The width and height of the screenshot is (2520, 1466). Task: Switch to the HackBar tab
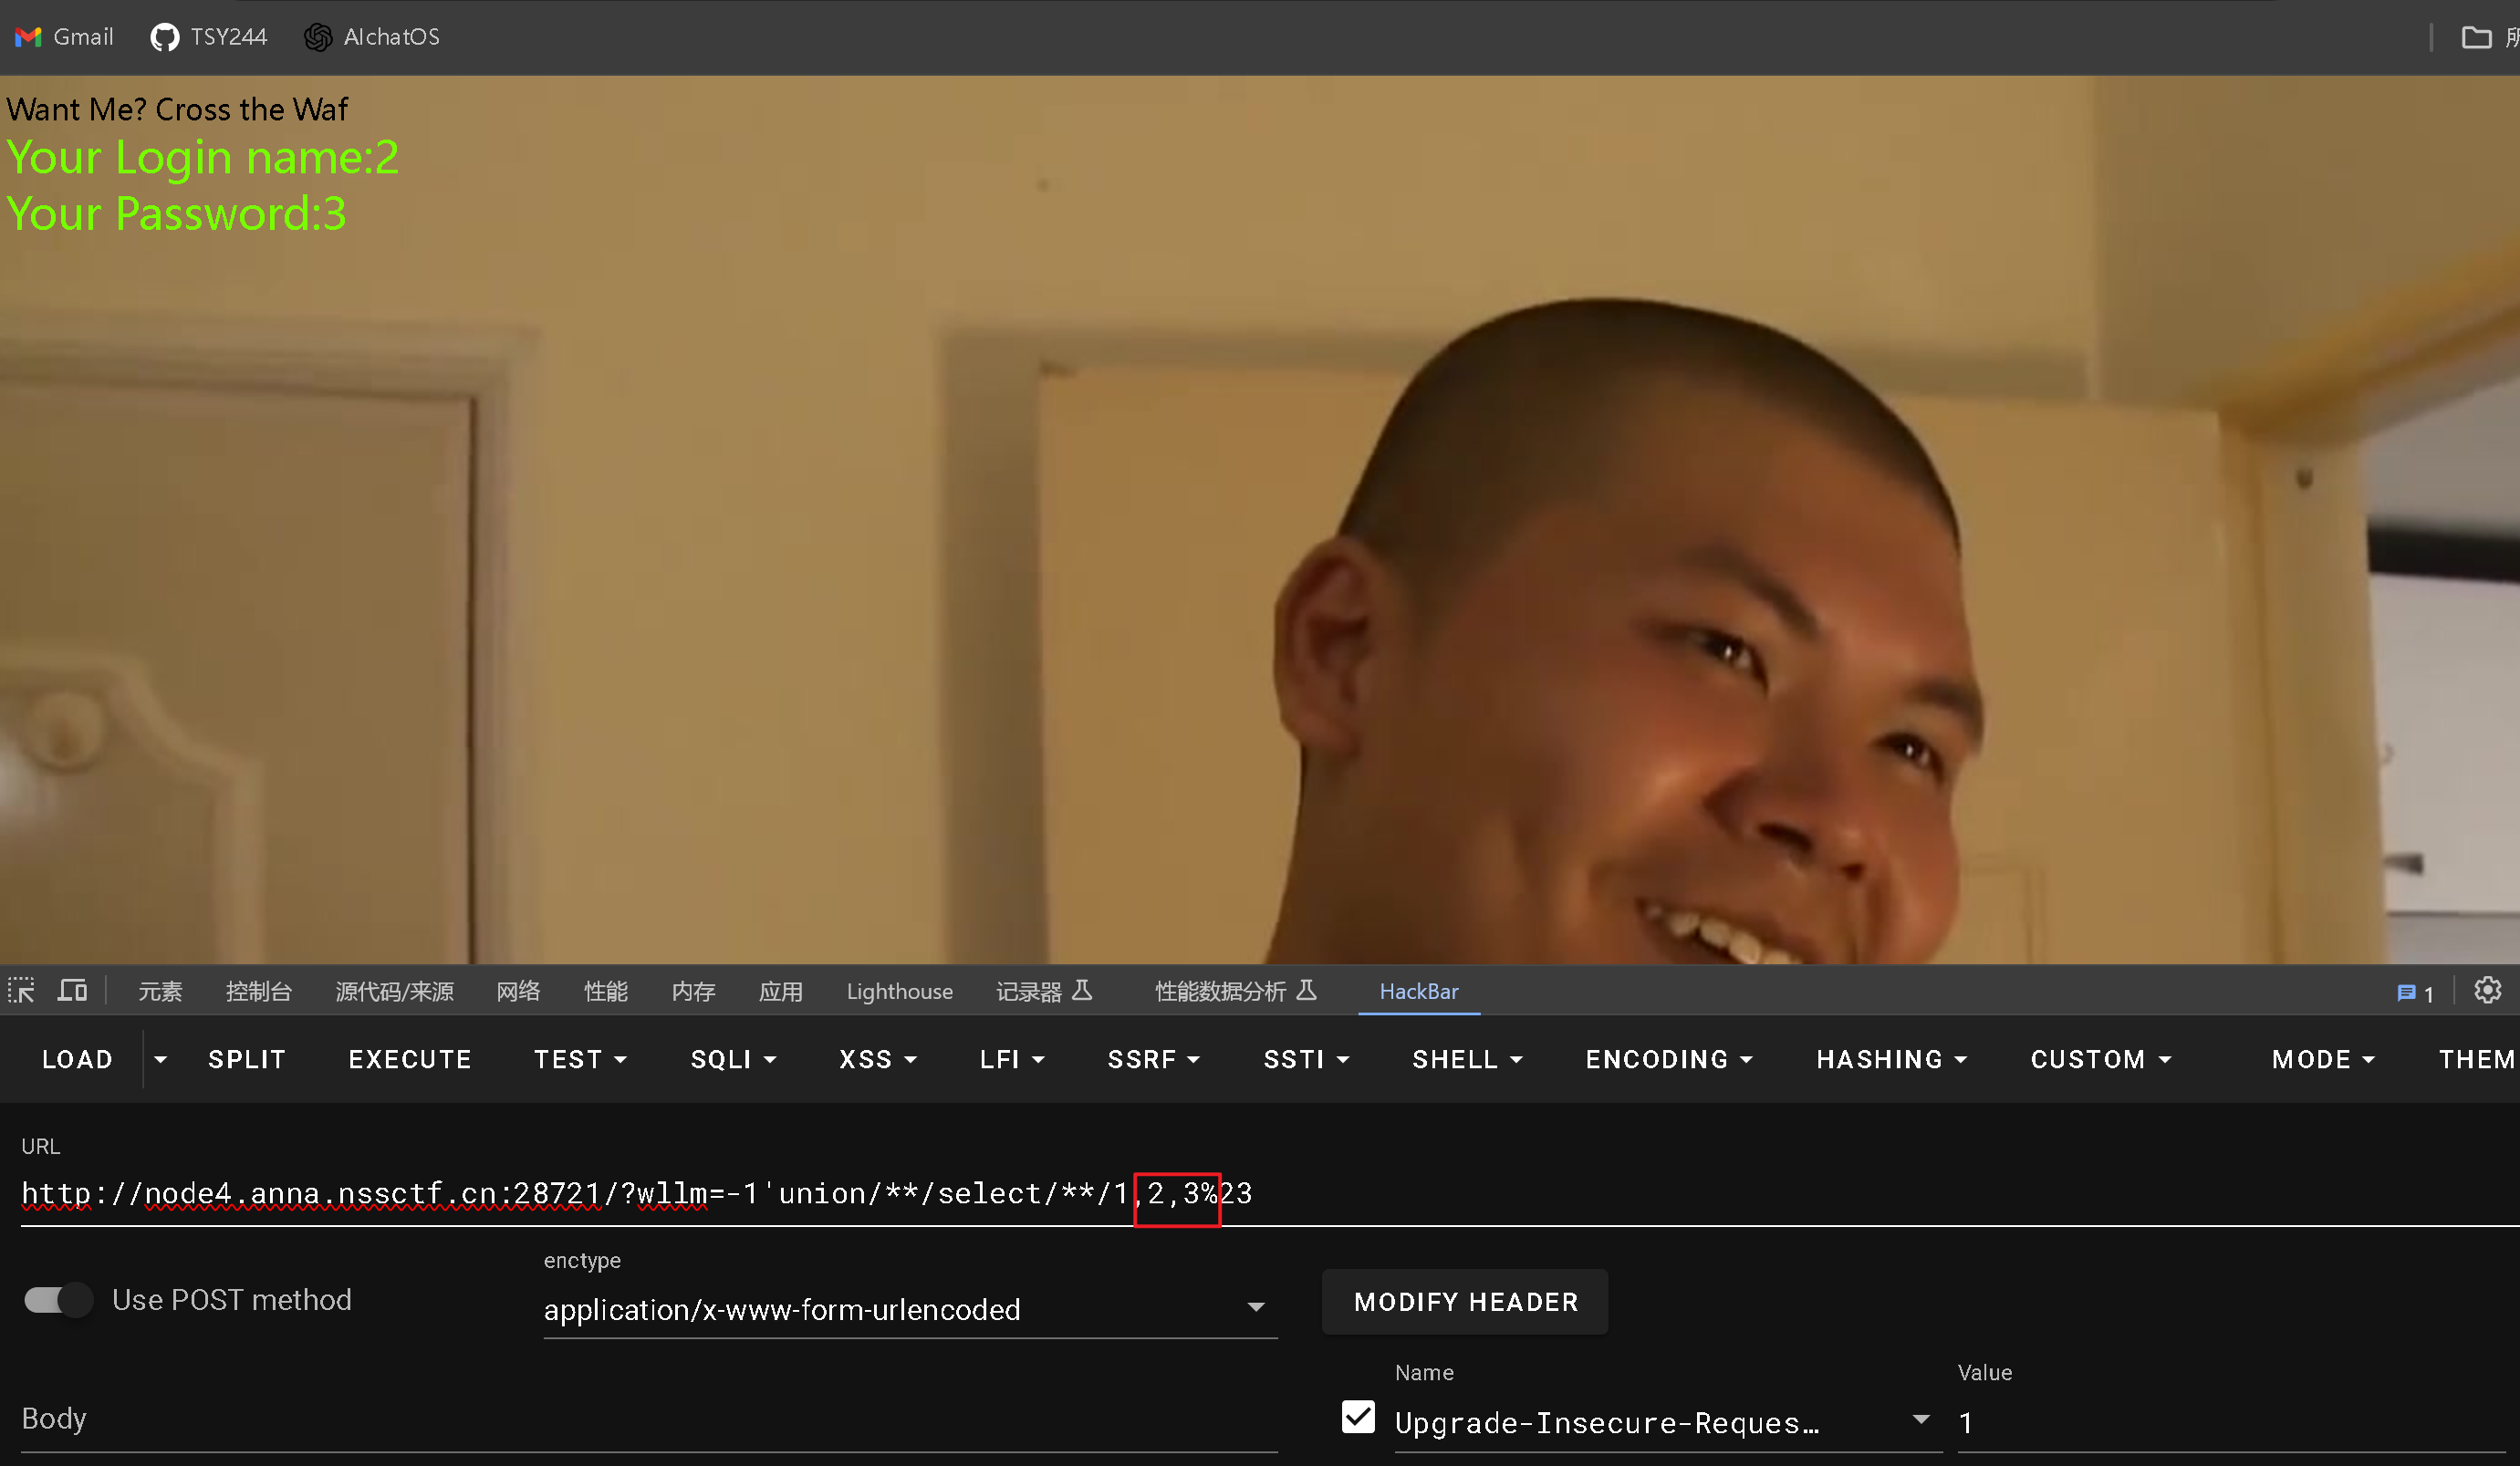(x=1418, y=991)
